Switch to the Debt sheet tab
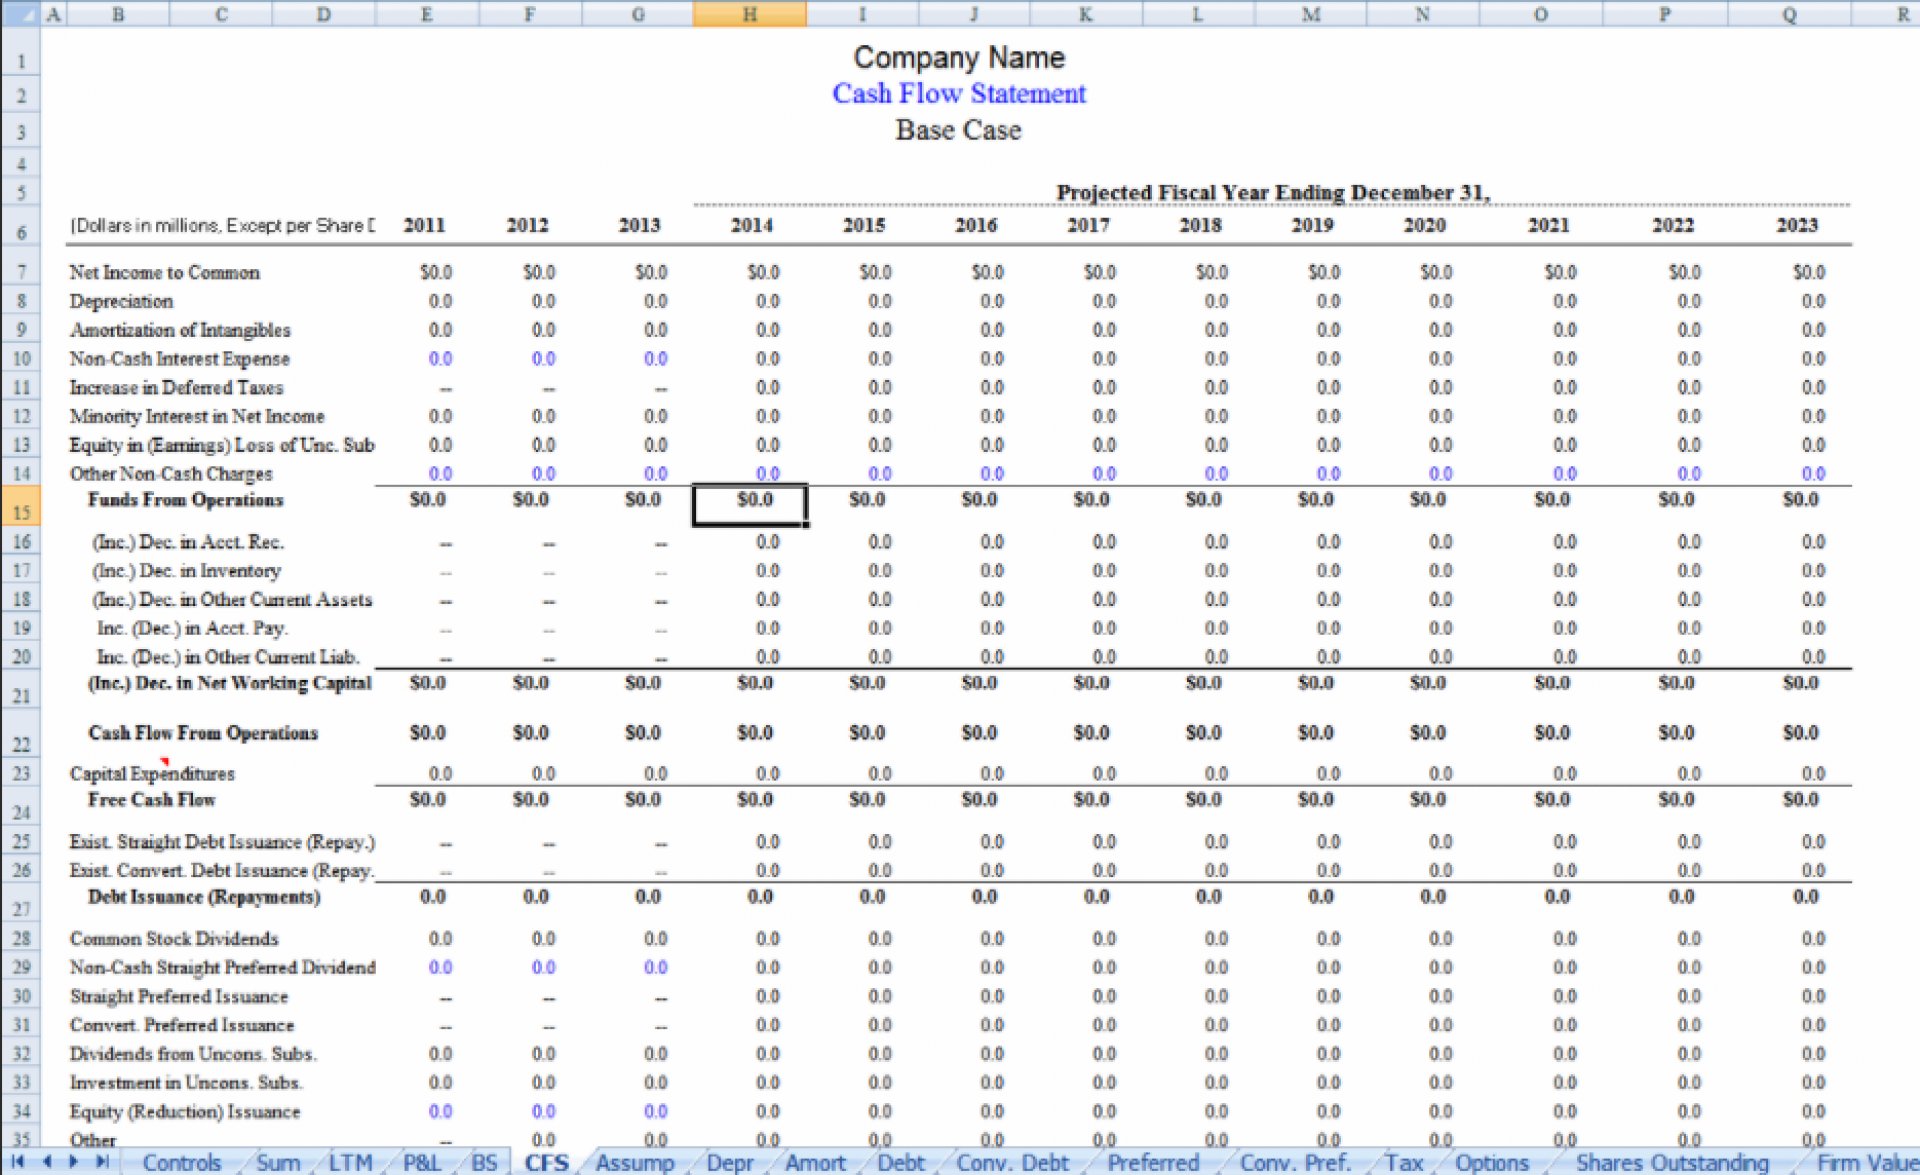The height and width of the screenshot is (1175, 1920). click(900, 1163)
